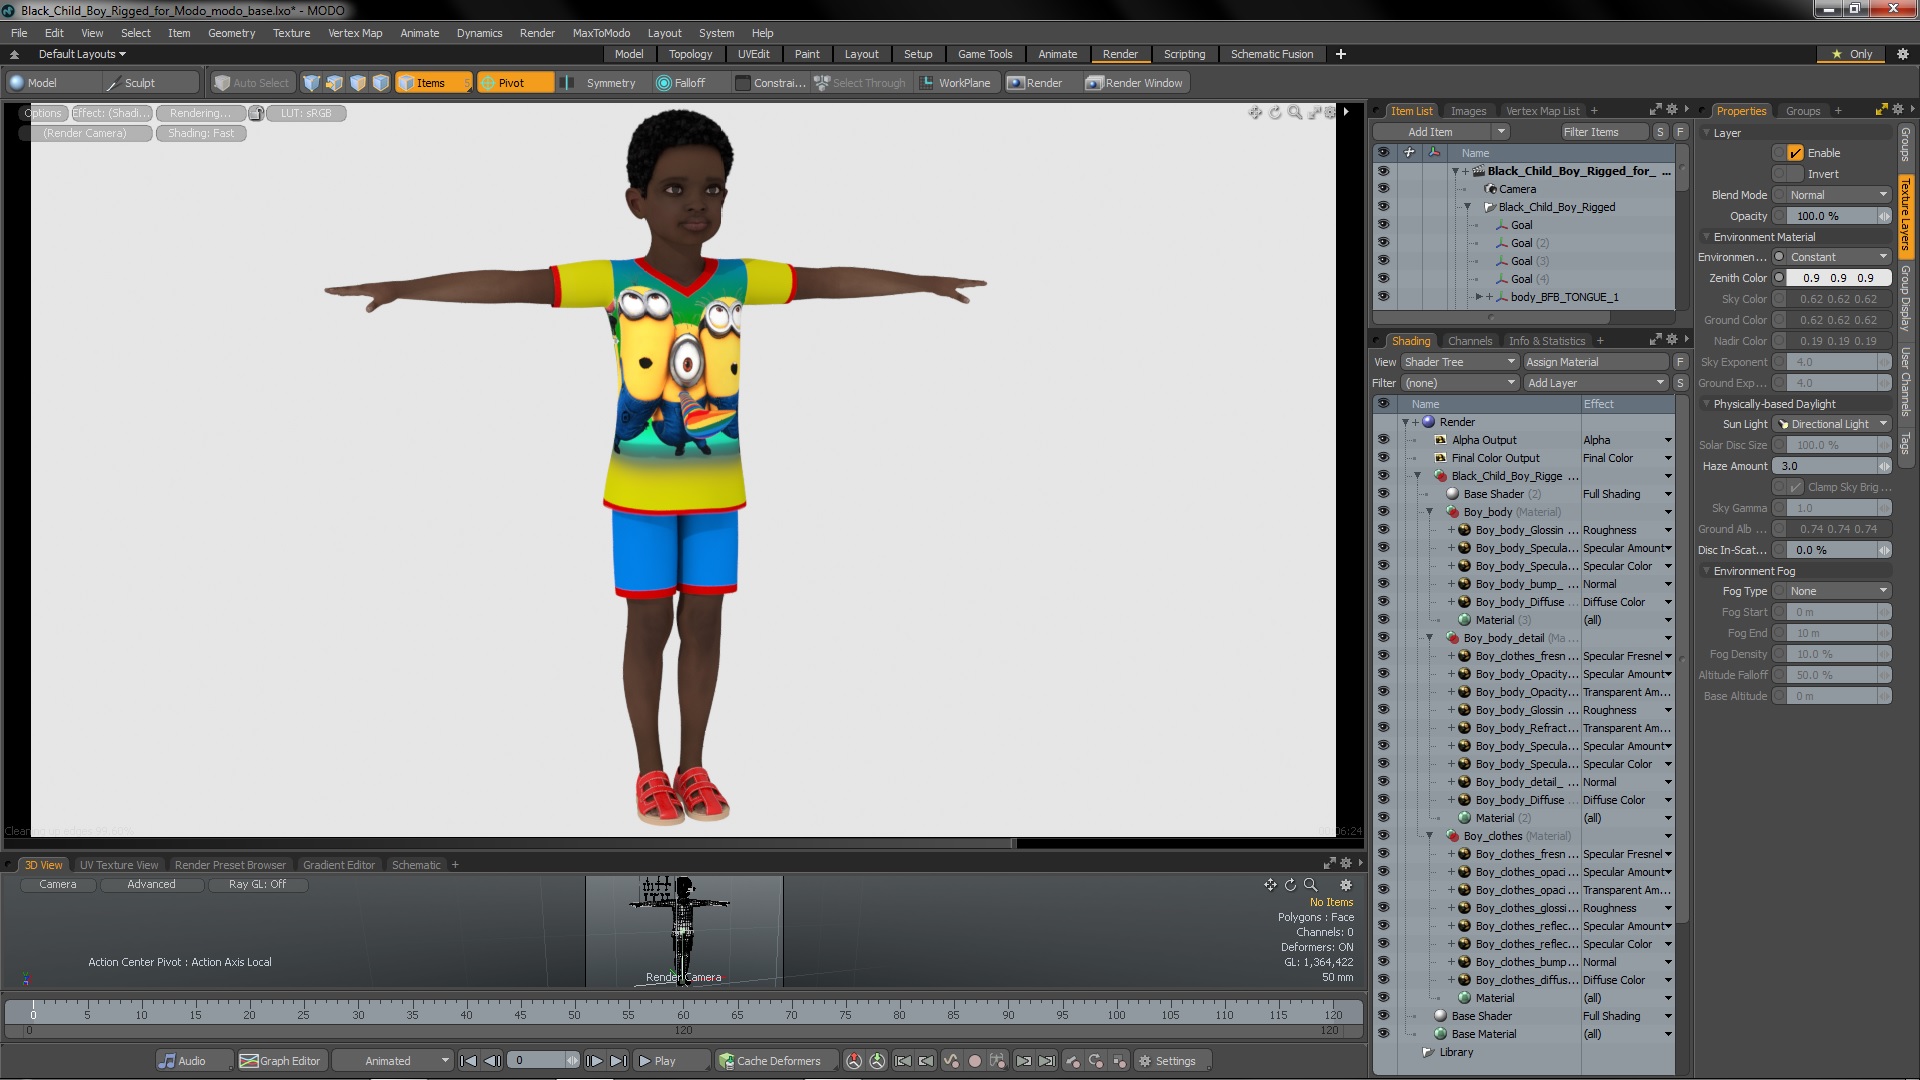1920x1080 pixels.
Task: Toggle Pivot mode
Action: click(x=515, y=83)
